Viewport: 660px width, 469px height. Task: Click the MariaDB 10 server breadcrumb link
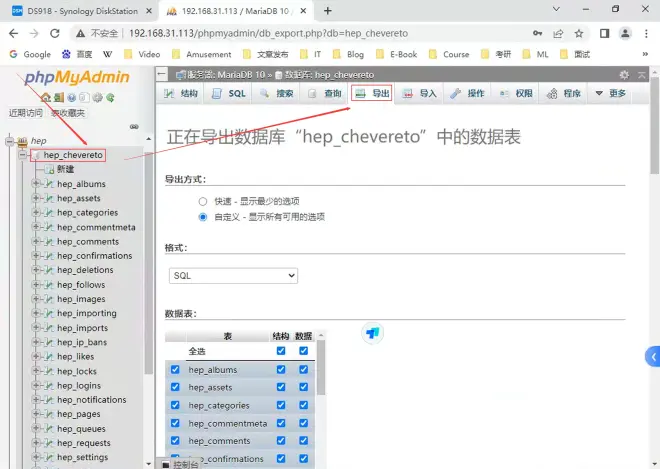pyautogui.click(x=226, y=75)
